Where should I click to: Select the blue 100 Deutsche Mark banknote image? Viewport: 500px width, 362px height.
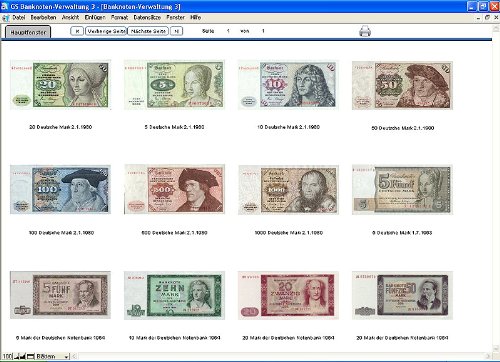coord(60,189)
